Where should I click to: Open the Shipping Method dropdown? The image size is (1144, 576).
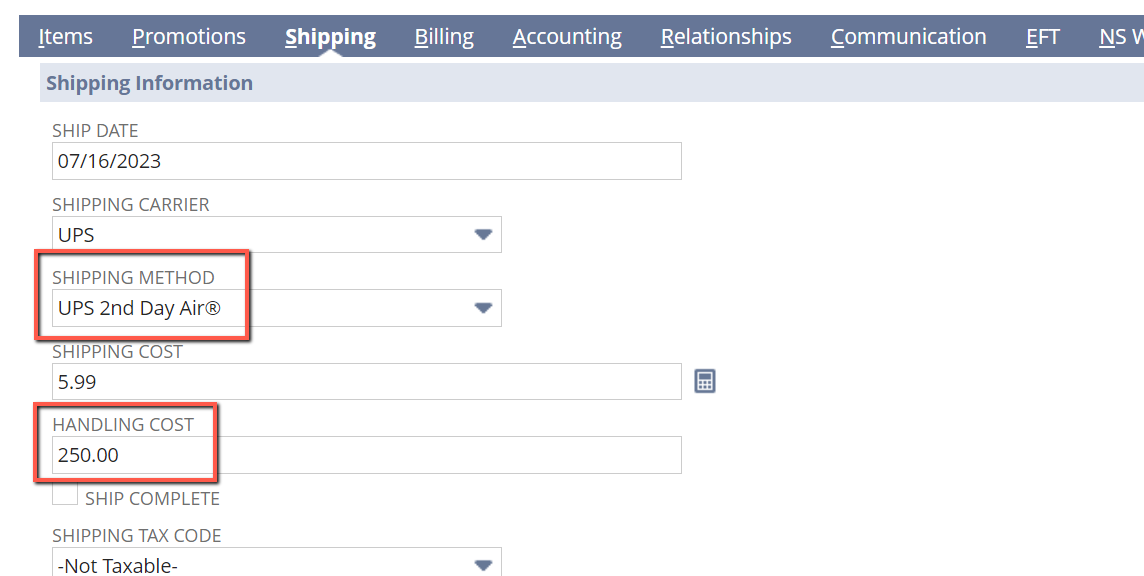point(484,308)
